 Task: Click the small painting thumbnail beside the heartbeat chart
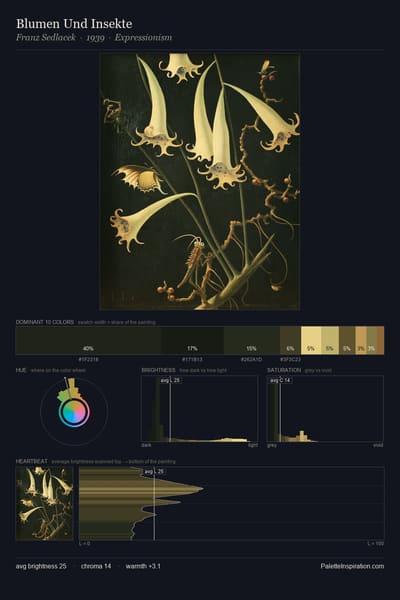tap(44, 504)
